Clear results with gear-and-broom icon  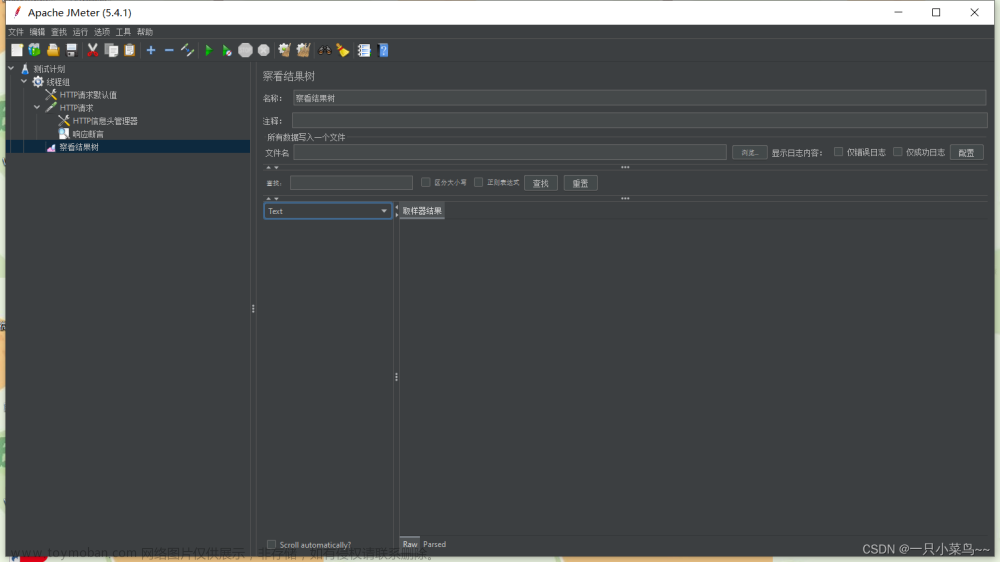tap(284, 50)
